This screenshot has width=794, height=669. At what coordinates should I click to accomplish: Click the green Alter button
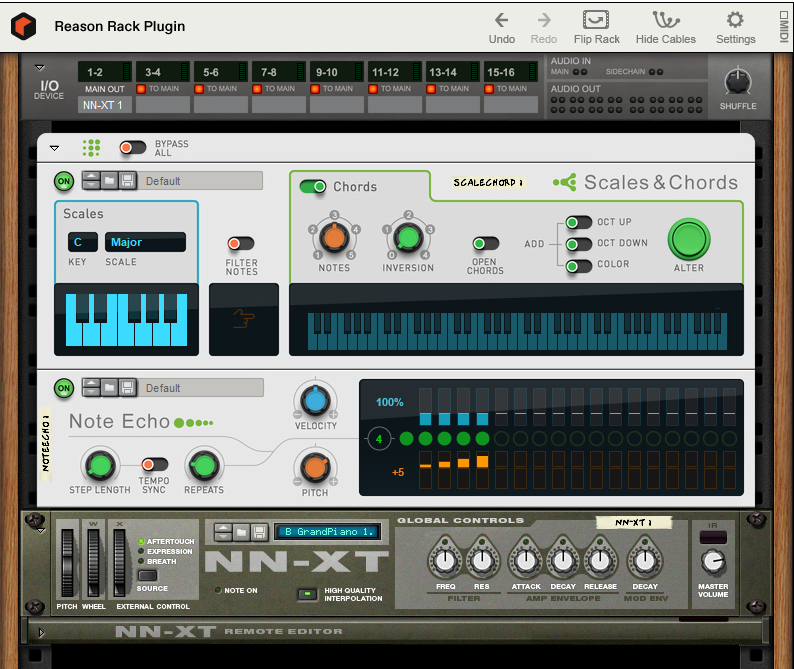pyautogui.click(x=689, y=239)
